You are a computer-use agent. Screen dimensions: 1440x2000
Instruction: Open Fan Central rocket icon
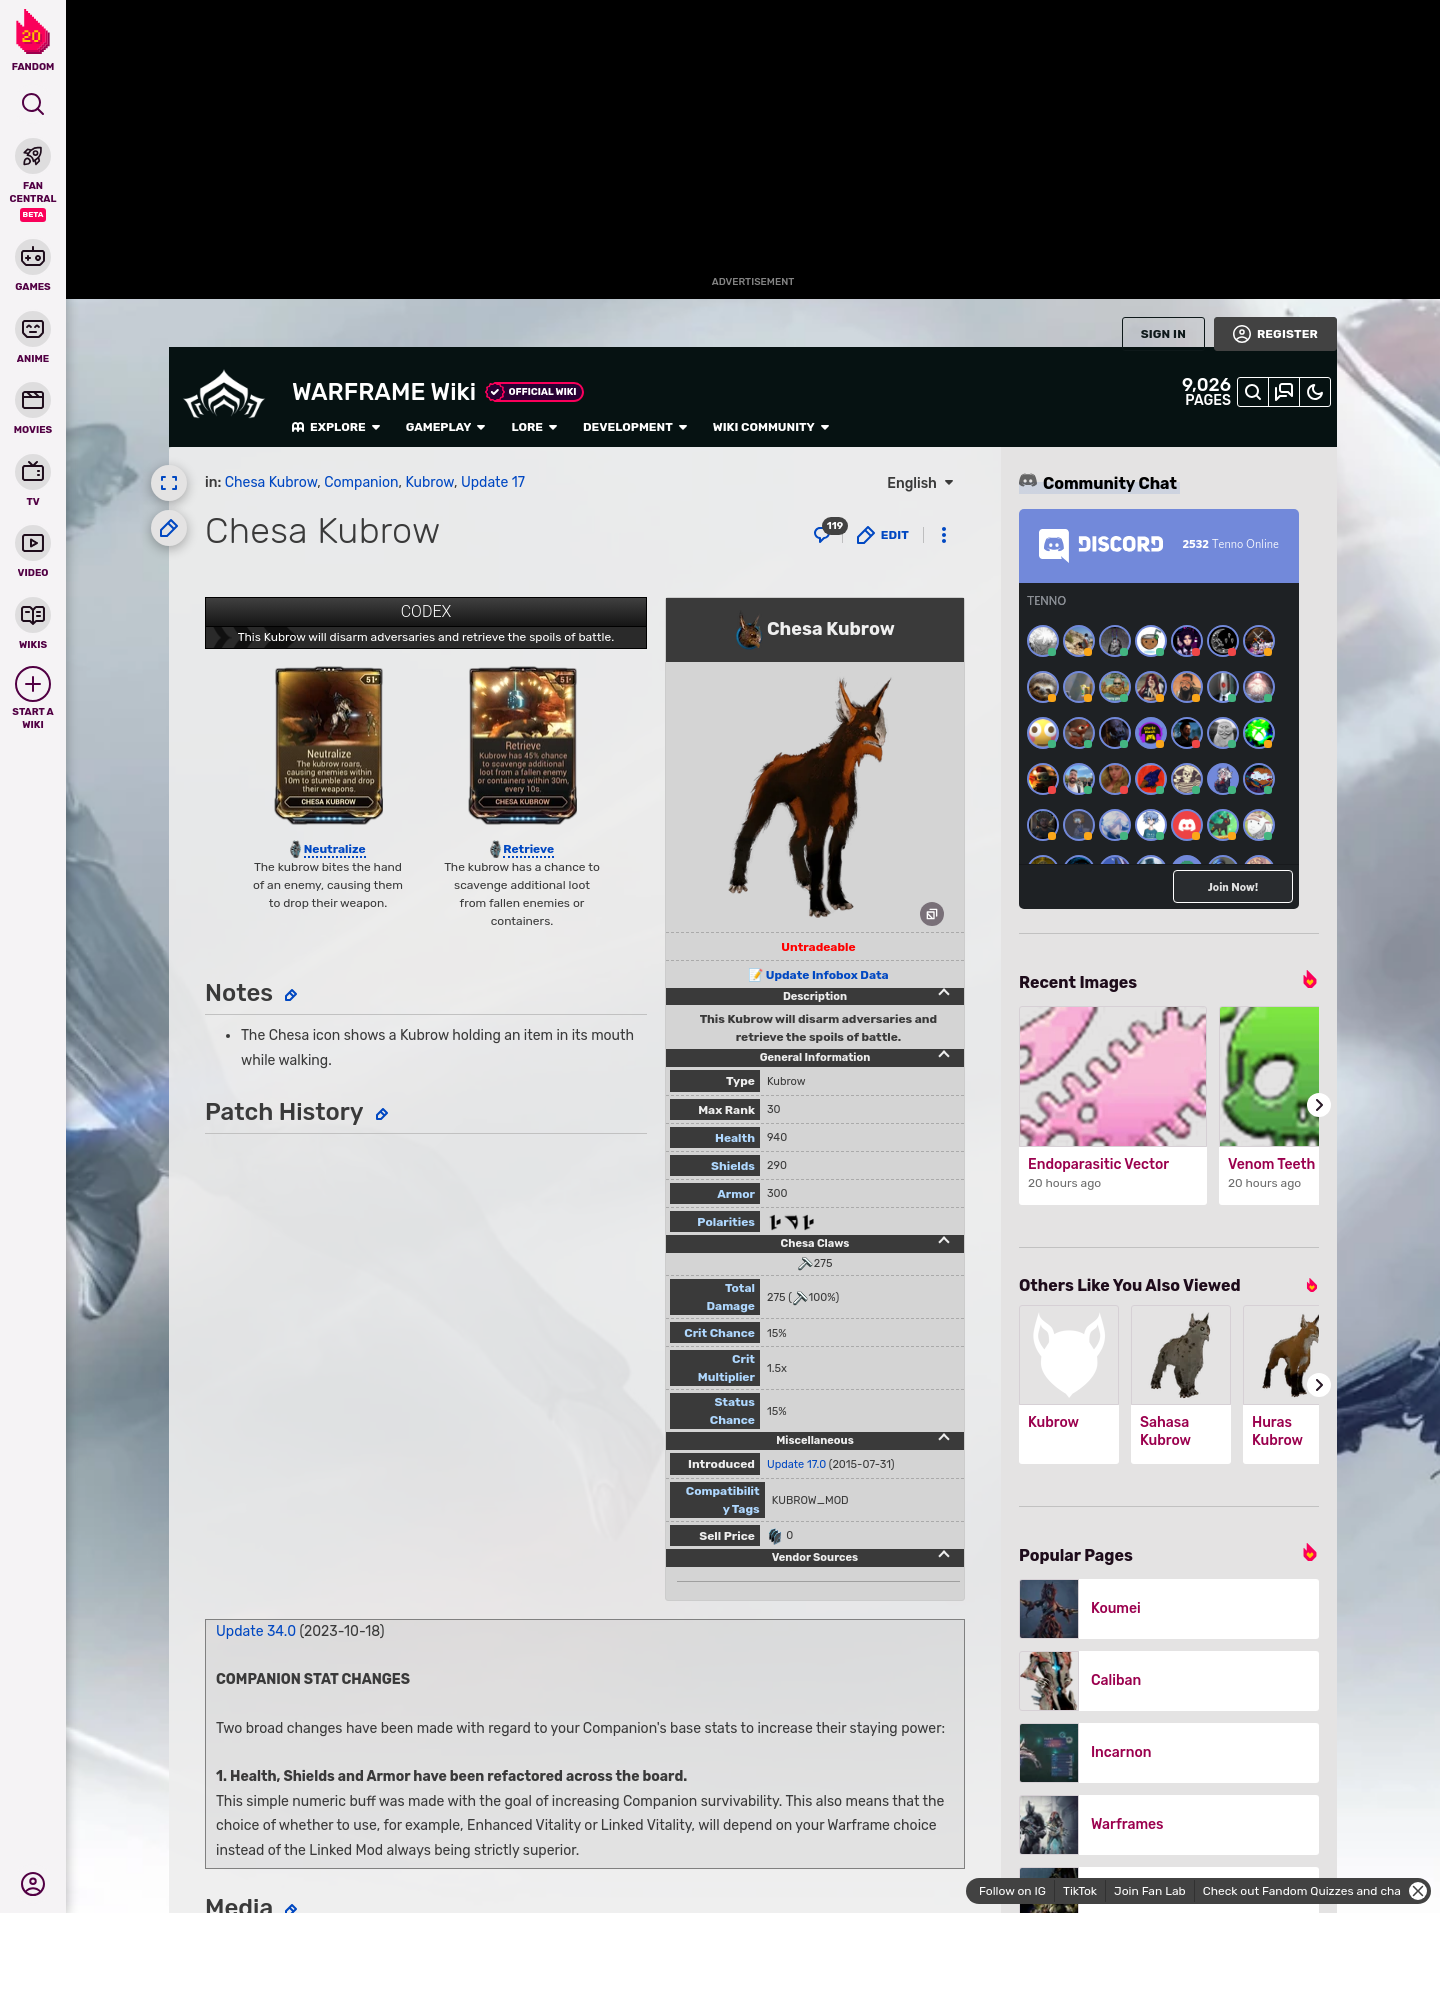coord(33,157)
